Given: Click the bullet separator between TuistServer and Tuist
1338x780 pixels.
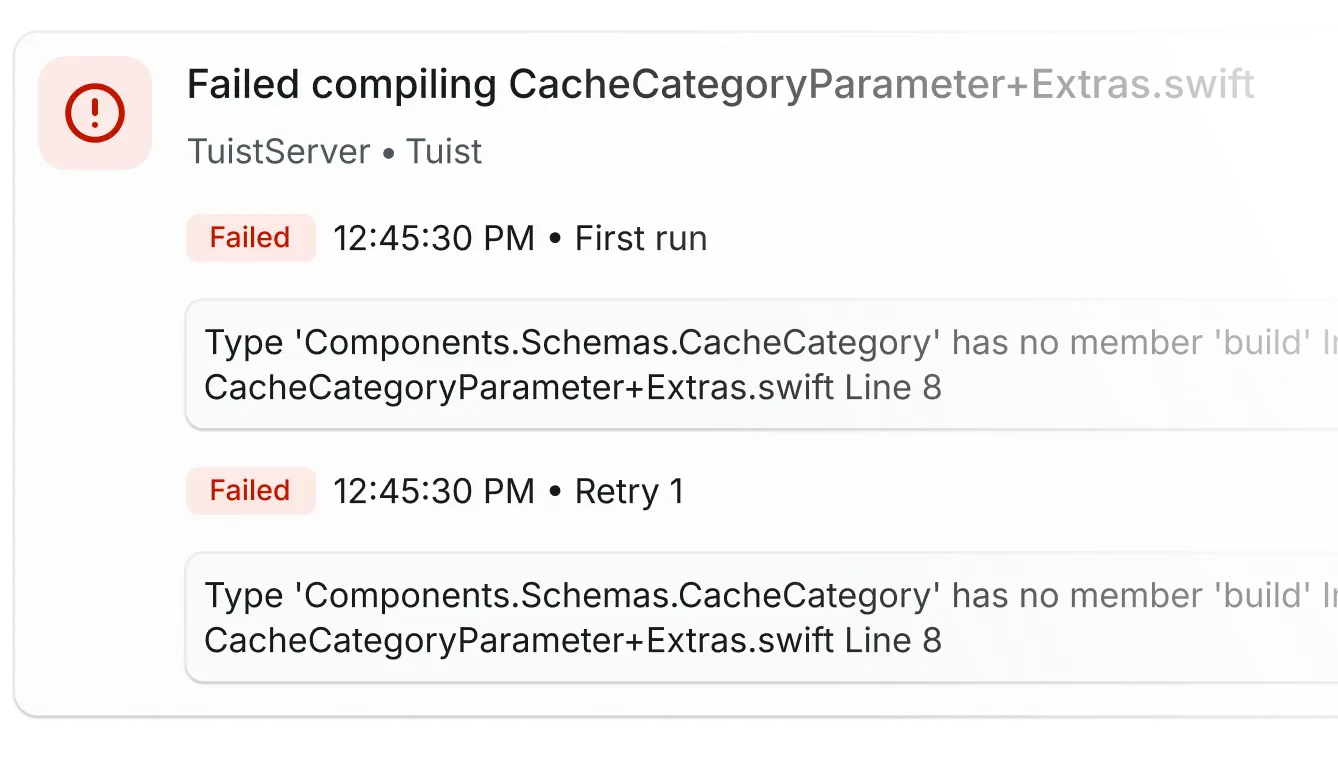Looking at the screenshot, I should click(388, 152).
